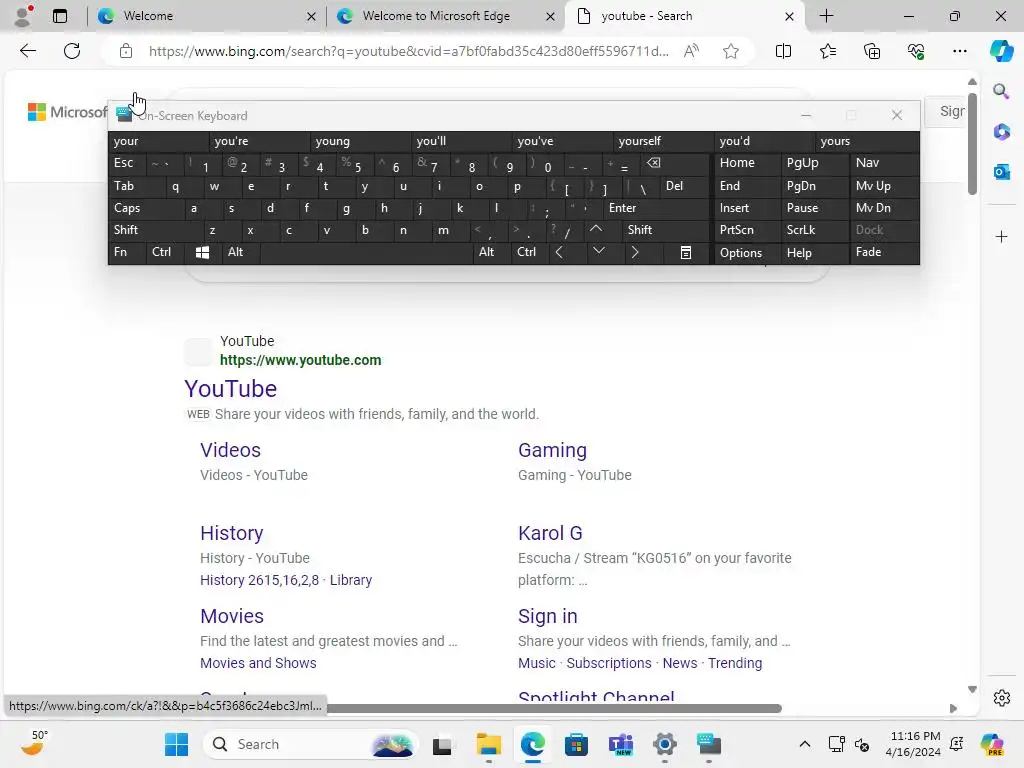Image resolution: width=1024 pixels, height=768 pixels.
Task: Open the sidebar search icon
Action: coord(1001,91)
